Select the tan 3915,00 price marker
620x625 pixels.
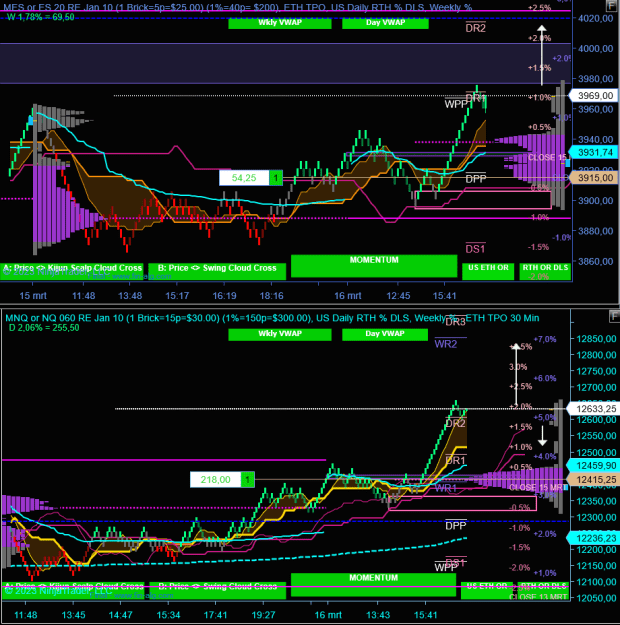coord(593,178)
